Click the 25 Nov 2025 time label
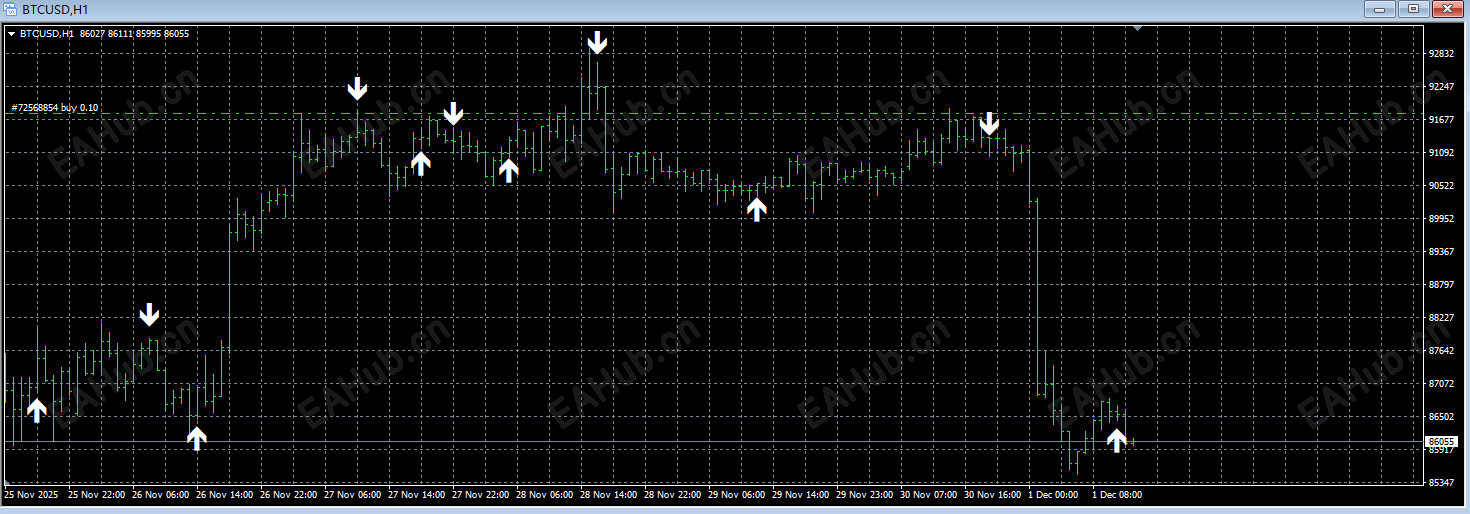The image size is (1470, 514). coord(31,495)
